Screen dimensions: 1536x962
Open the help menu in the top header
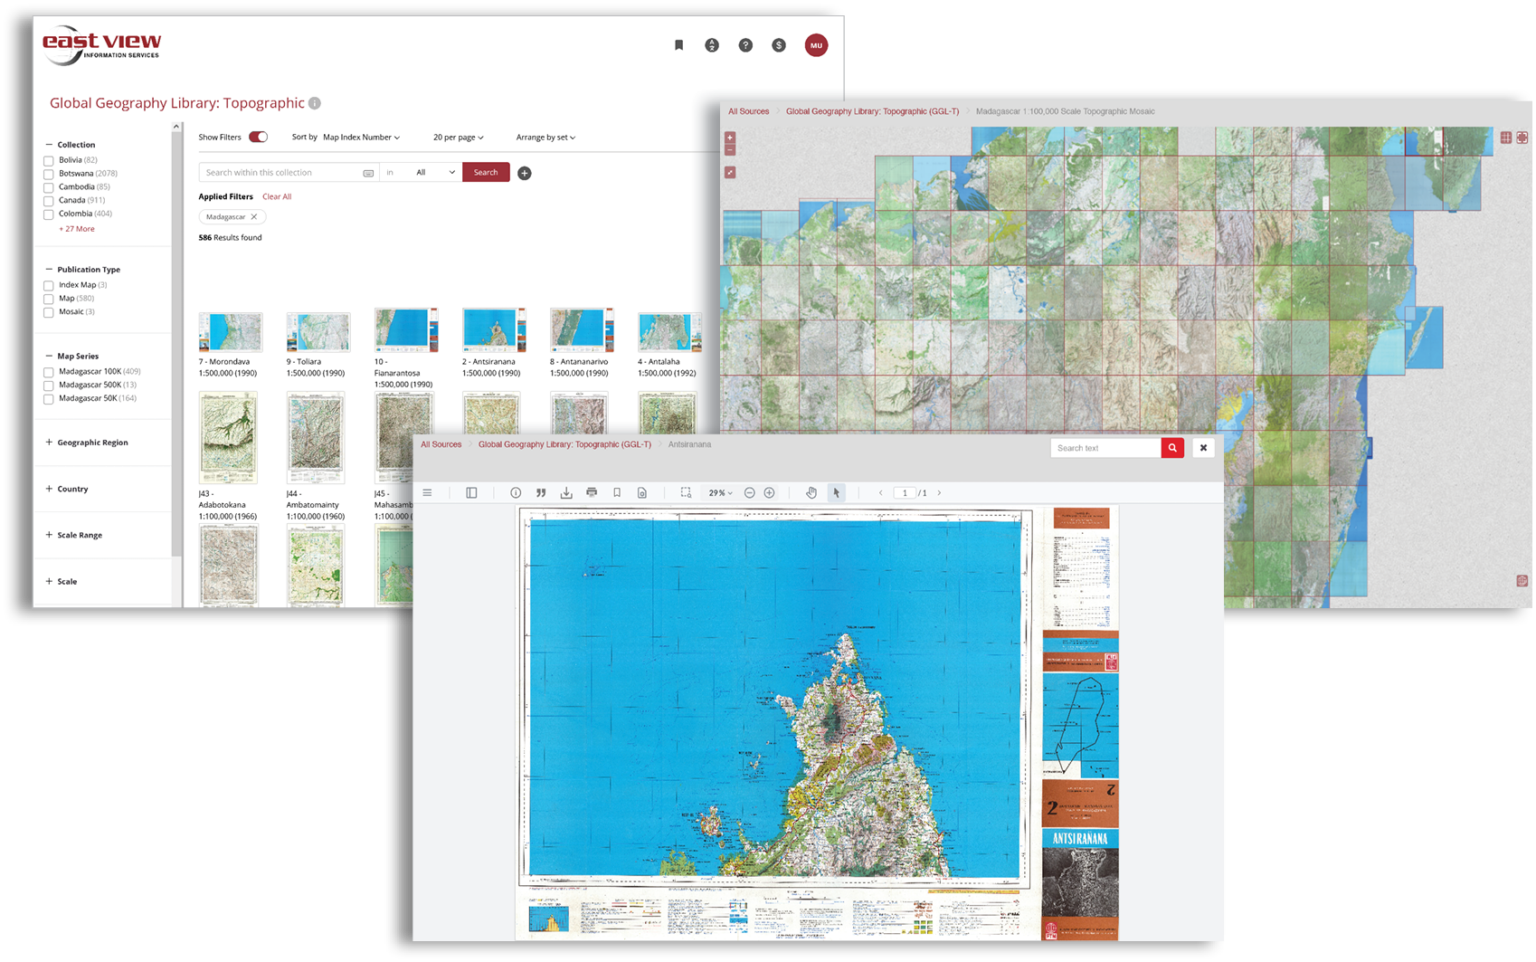tap(745, 44)
